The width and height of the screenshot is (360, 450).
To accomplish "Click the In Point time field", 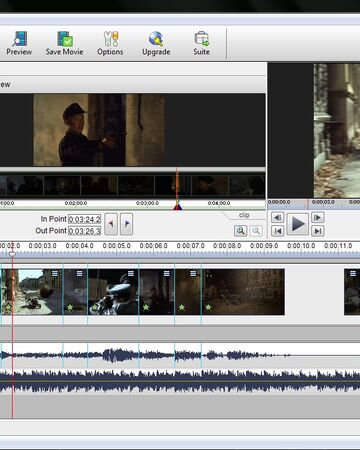I will pyautogui.click(x=84, y=219).
